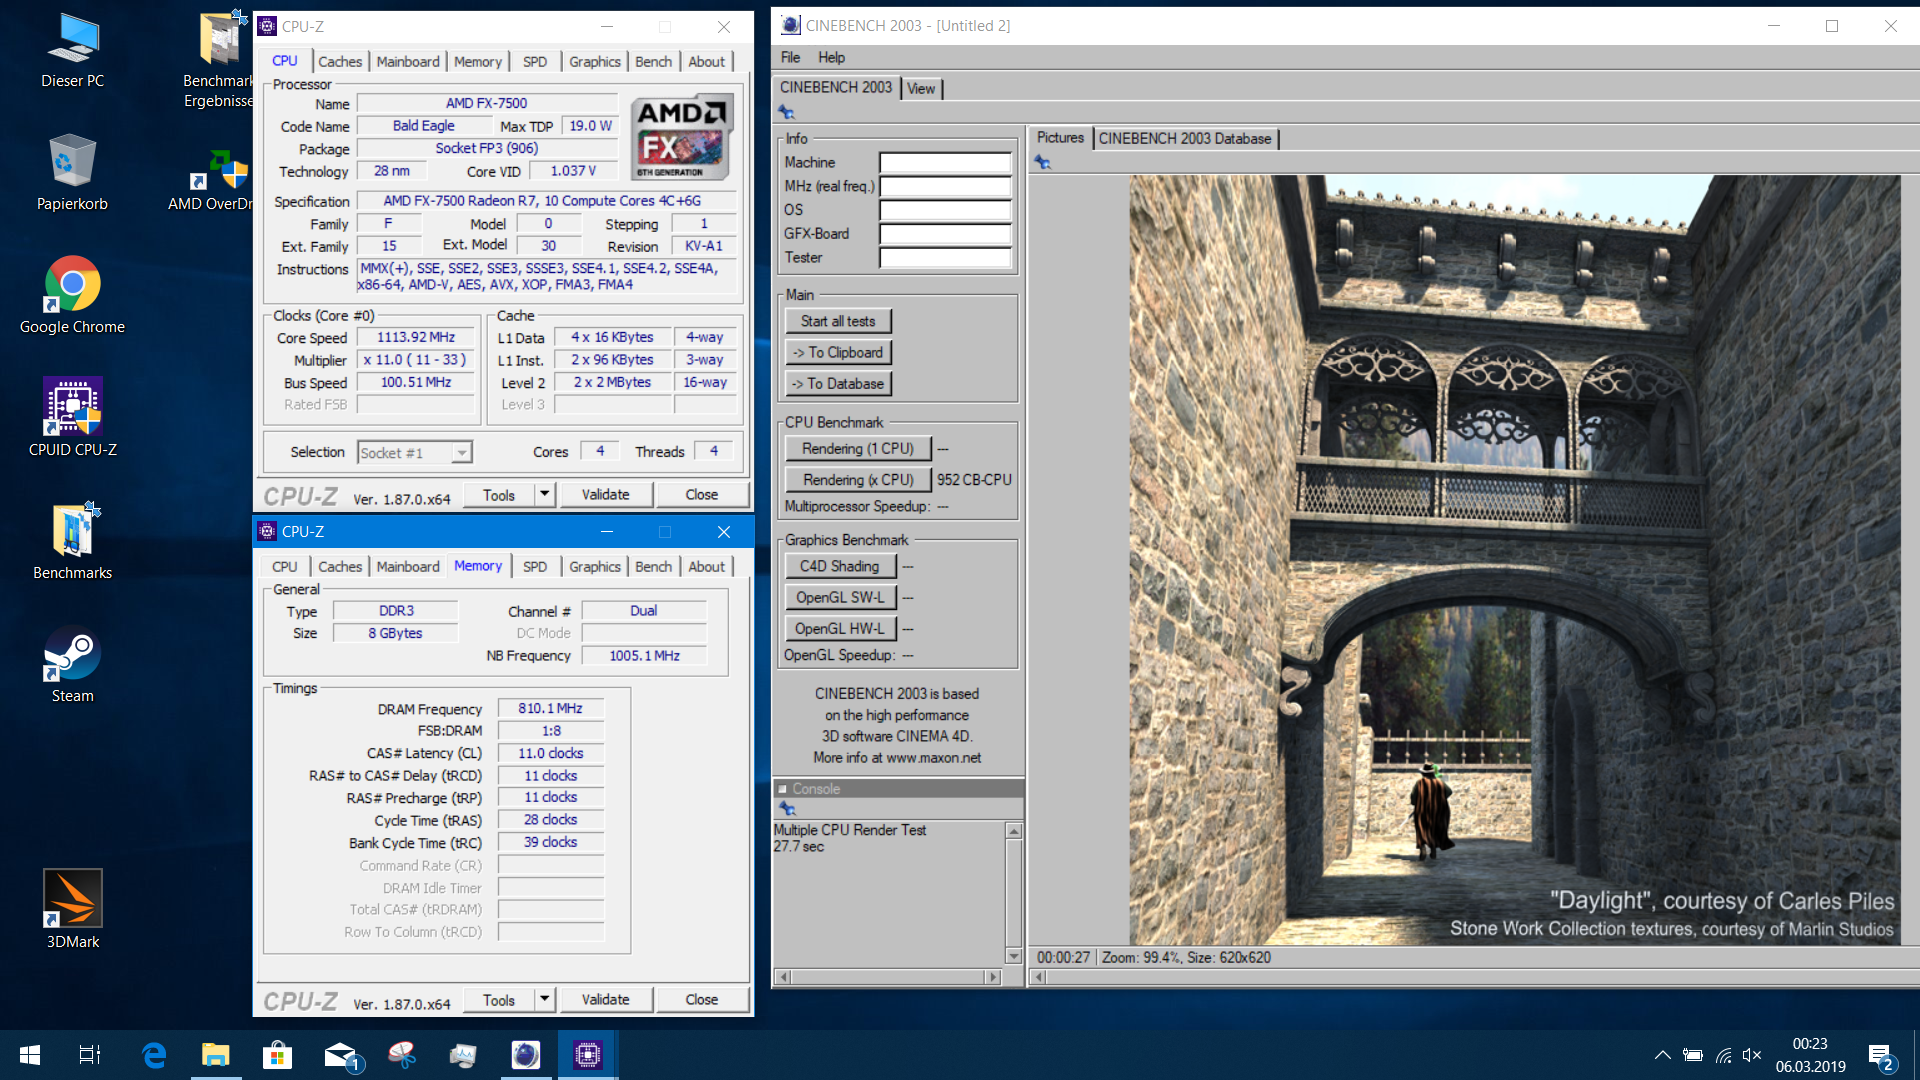Click pin icon under Pictures tab
The height and width of the screenshot is (1080, 1920).
click(1042, 162)
